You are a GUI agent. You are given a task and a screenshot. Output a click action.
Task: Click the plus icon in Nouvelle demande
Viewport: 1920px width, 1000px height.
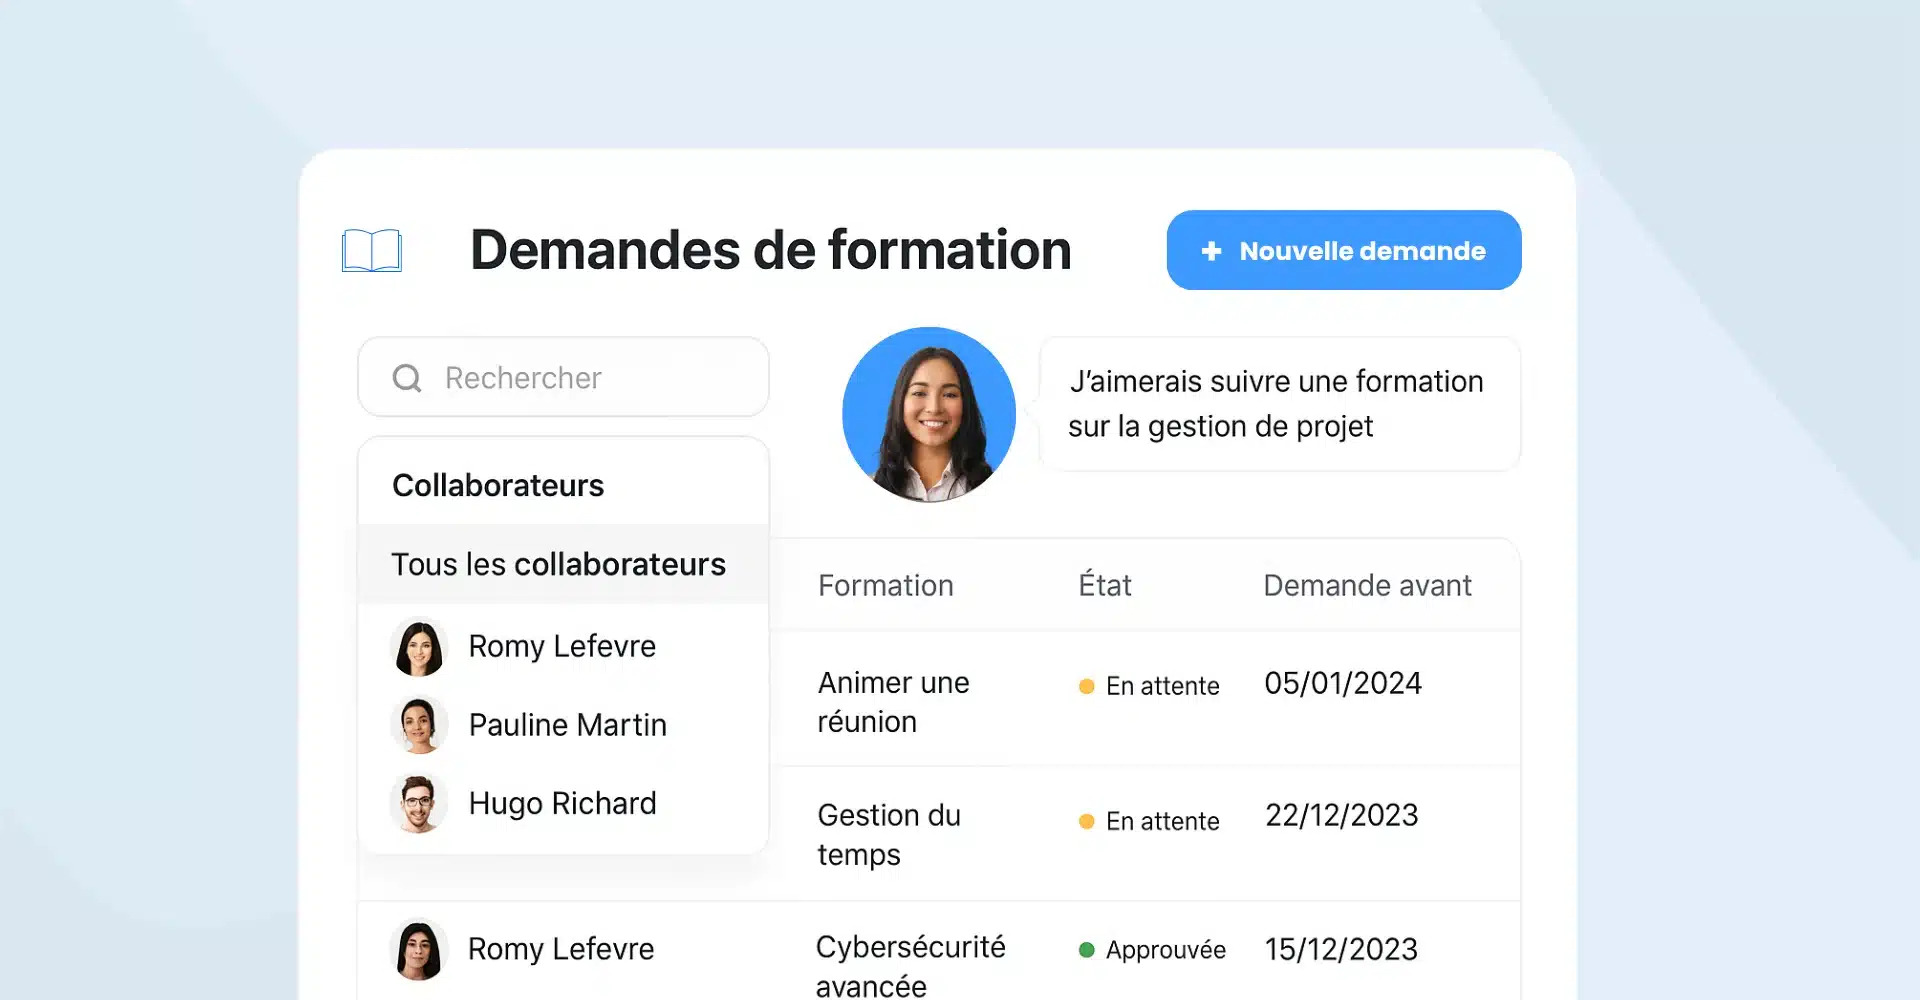tap(1211, 251)
